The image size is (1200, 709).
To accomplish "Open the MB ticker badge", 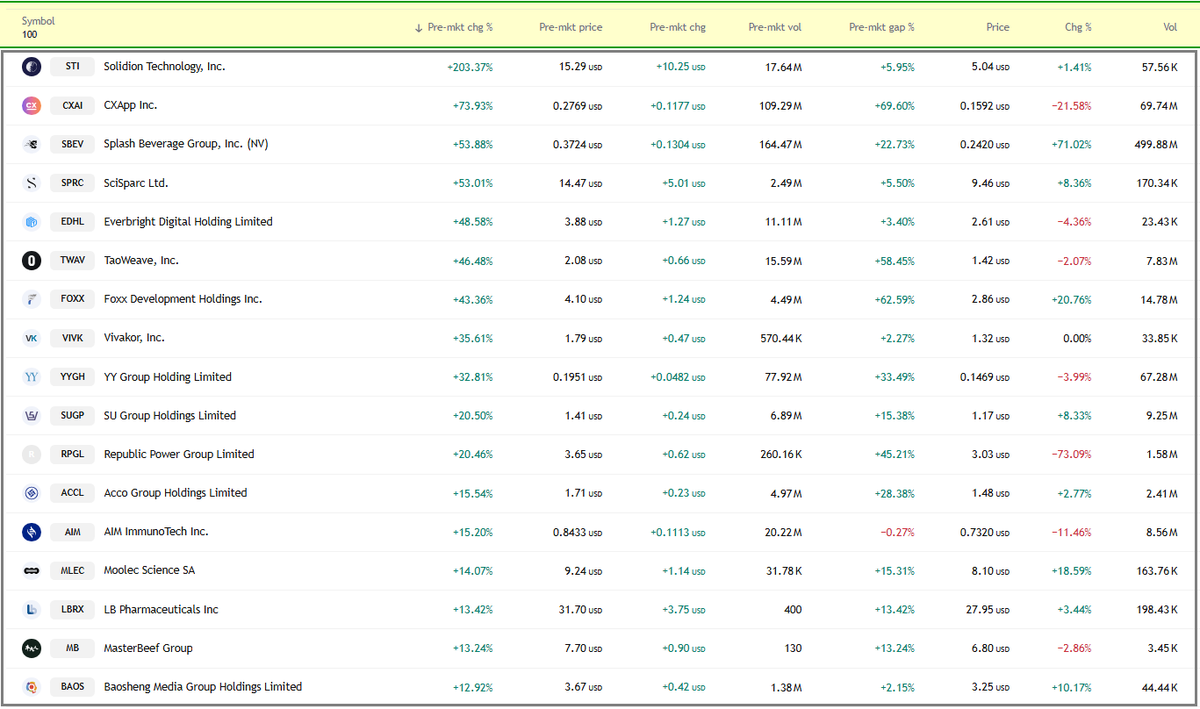I will [x=72, y=648].
